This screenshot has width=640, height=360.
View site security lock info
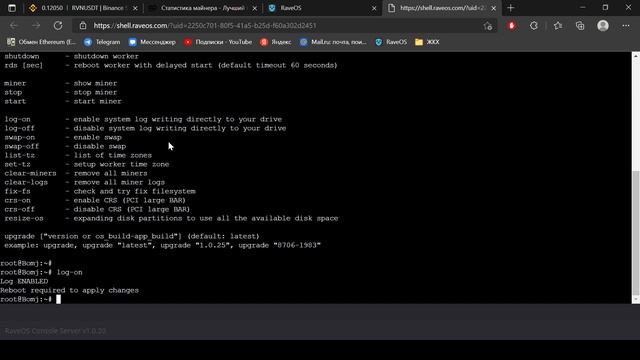(x=83, y=25)
